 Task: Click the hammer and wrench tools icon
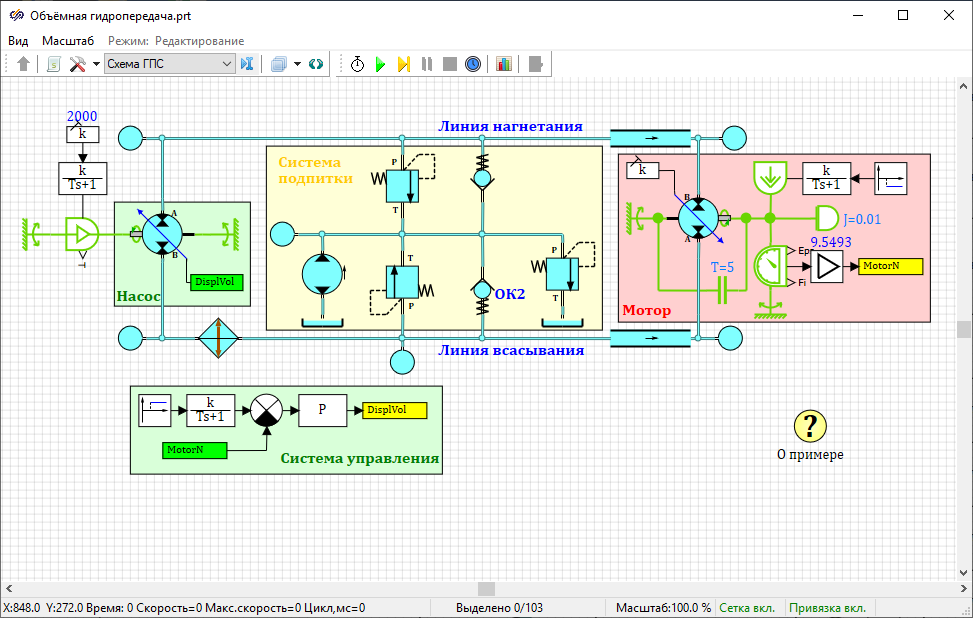pyautogui.click(x=78, y=64)
